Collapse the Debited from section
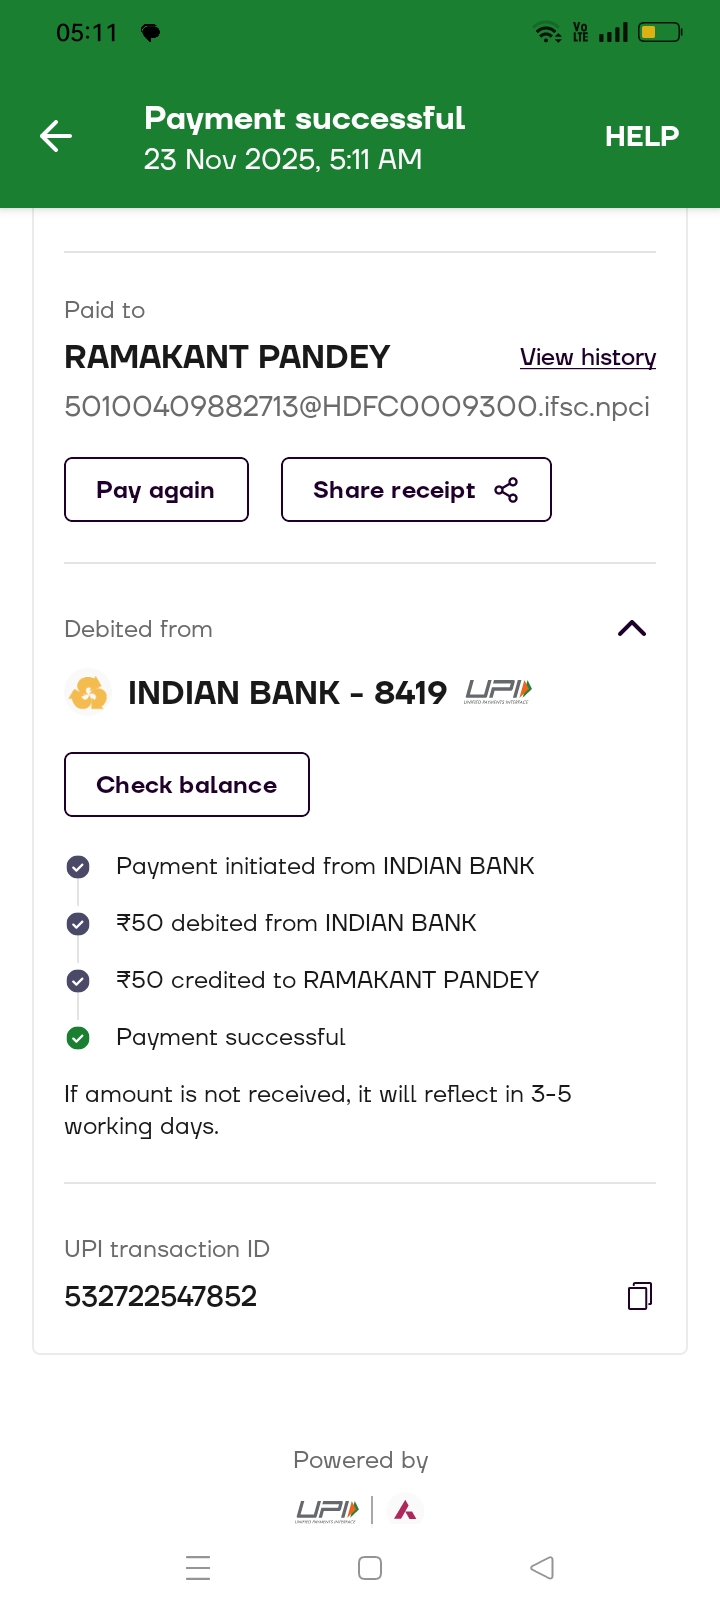 (x=632, y=629)
